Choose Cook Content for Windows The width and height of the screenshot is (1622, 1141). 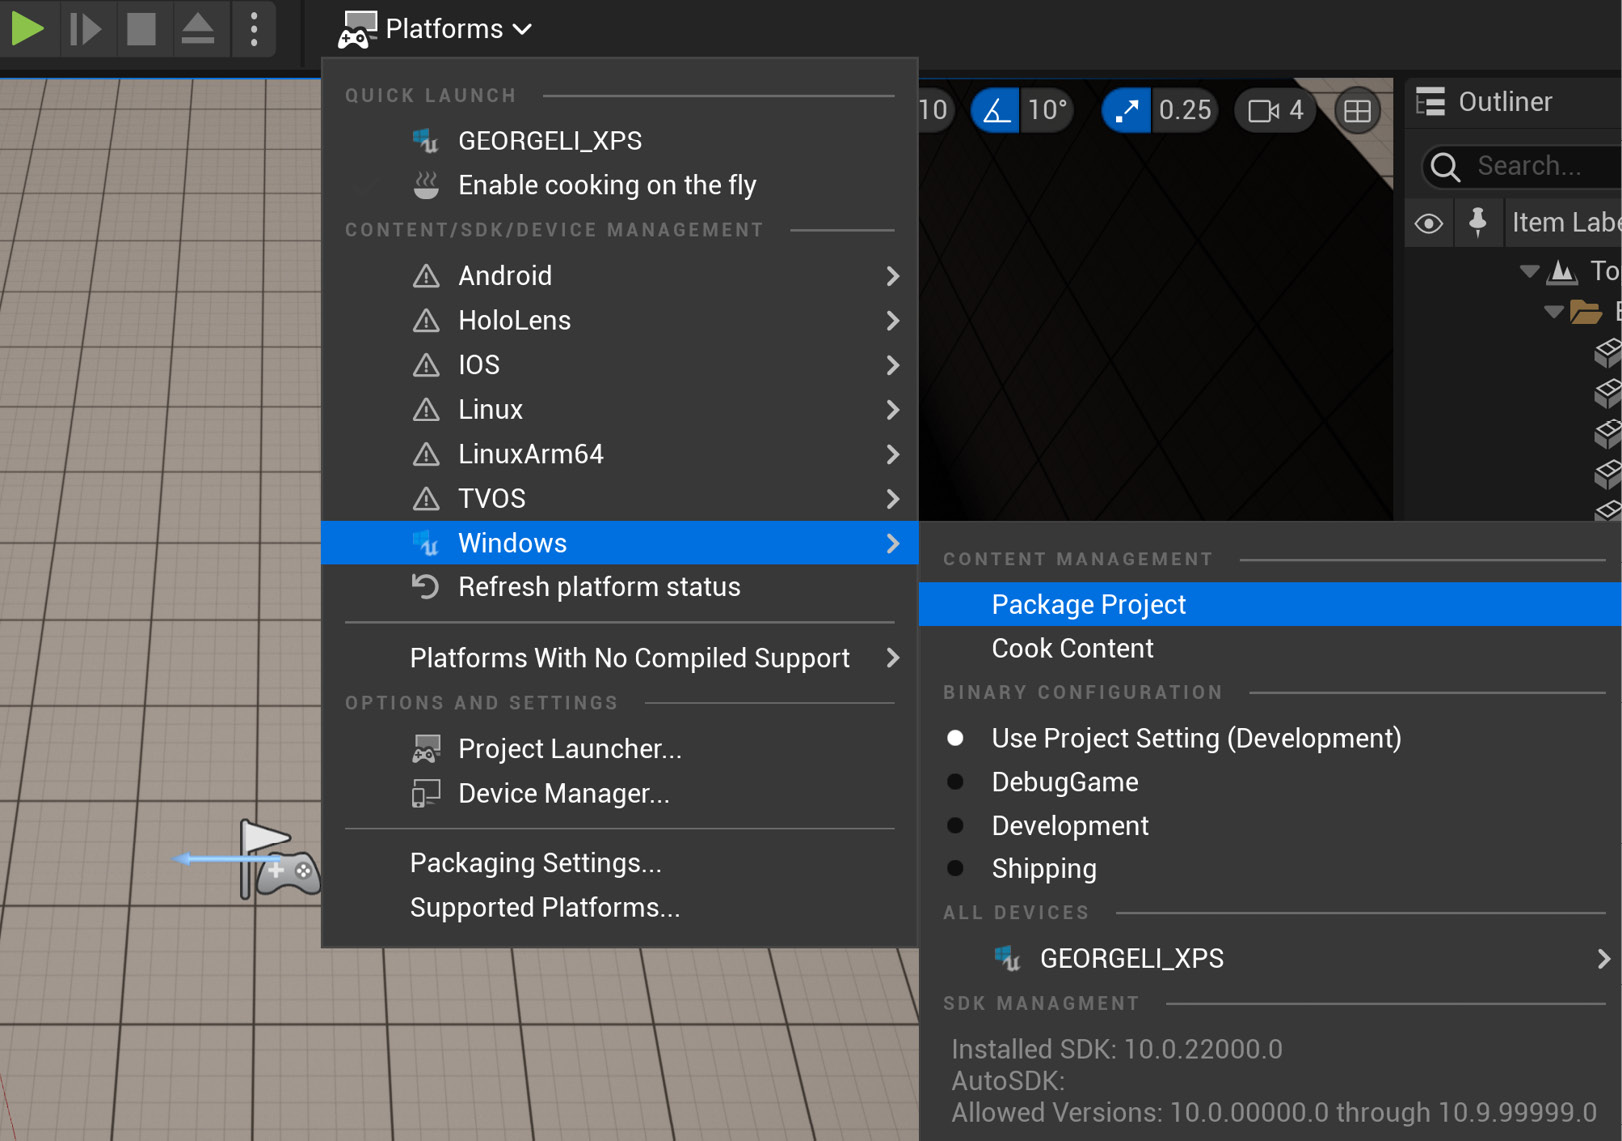[1270, 648]
